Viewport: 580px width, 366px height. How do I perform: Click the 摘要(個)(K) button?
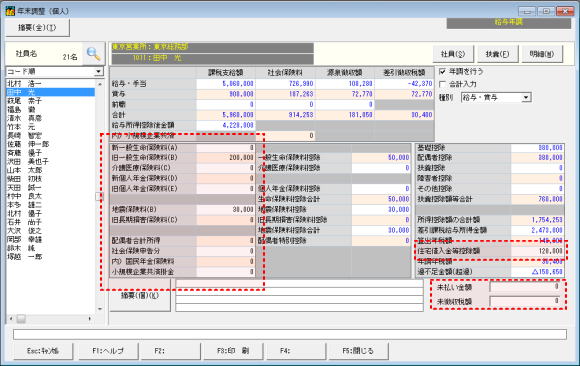pos(140,295)
